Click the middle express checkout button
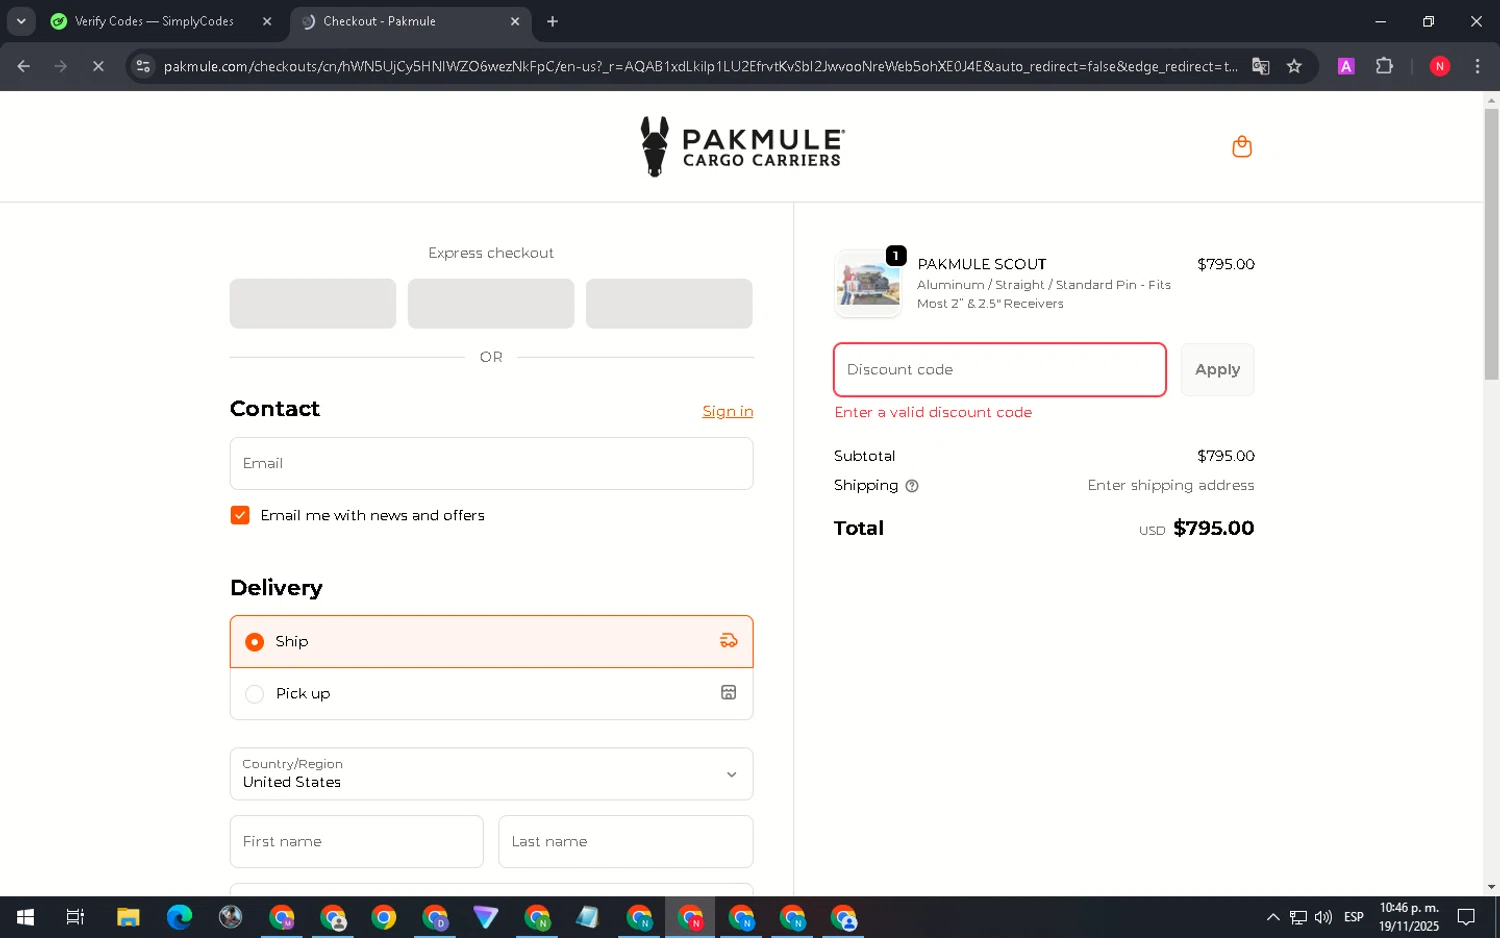The height and width of the screenshot is (938, 1500). coord(491,303)
